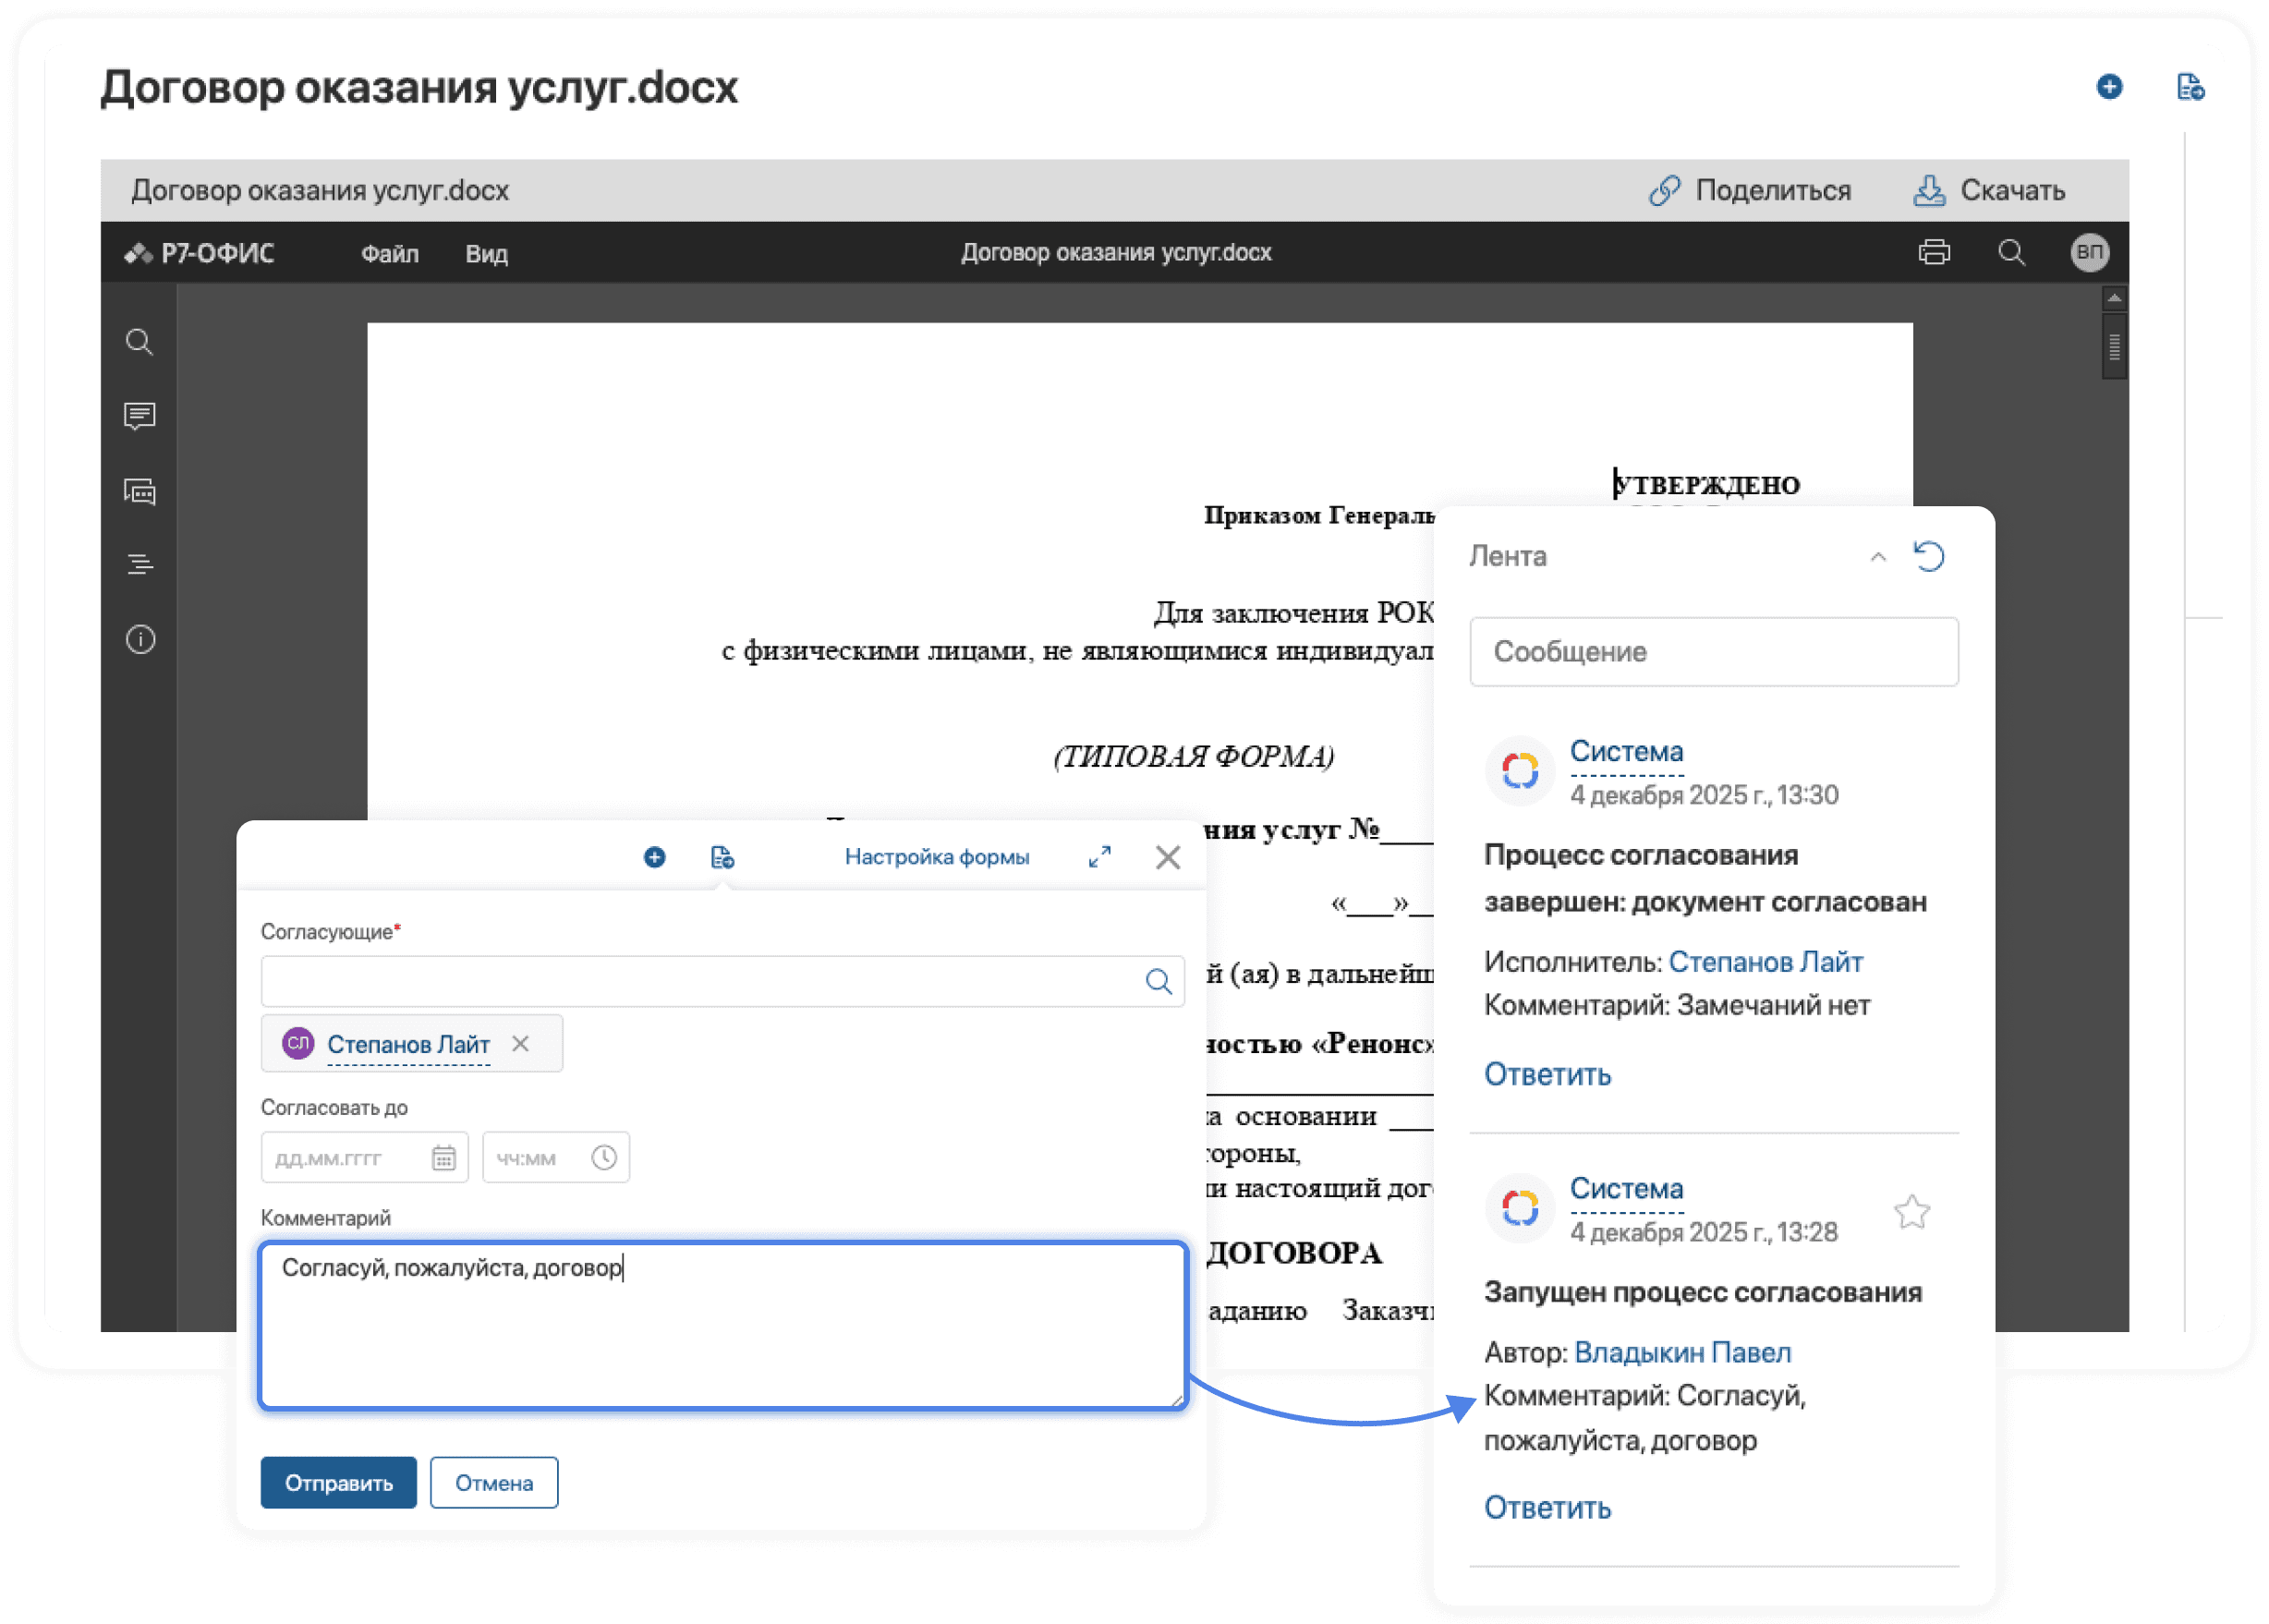Image resolution: width=2269 pixels, height=1624 pixels.
Task: Remove Степанов Лайт from approvers
Action: pyautogui.click(x=520, y=1044)
